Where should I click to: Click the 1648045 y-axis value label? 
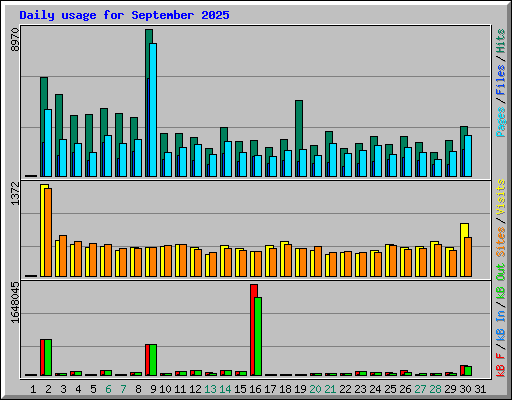coord(15,303)
